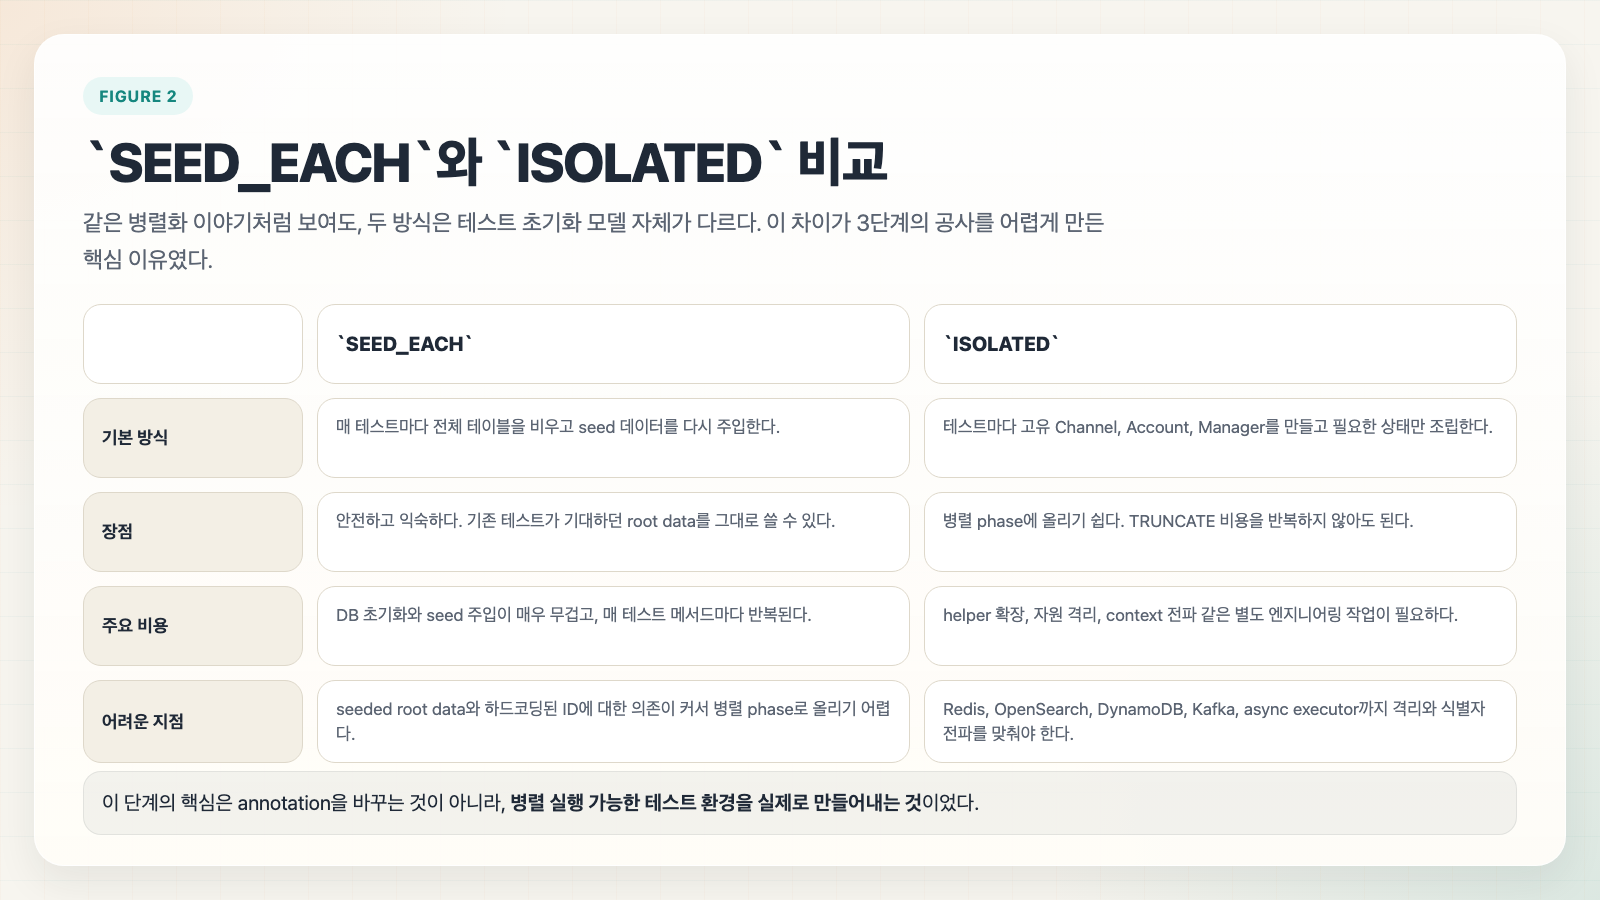The height and width of the screenshot is (900, 1600).
Task: Select the ISOLATED column header
Action: tap(1219, 344)
